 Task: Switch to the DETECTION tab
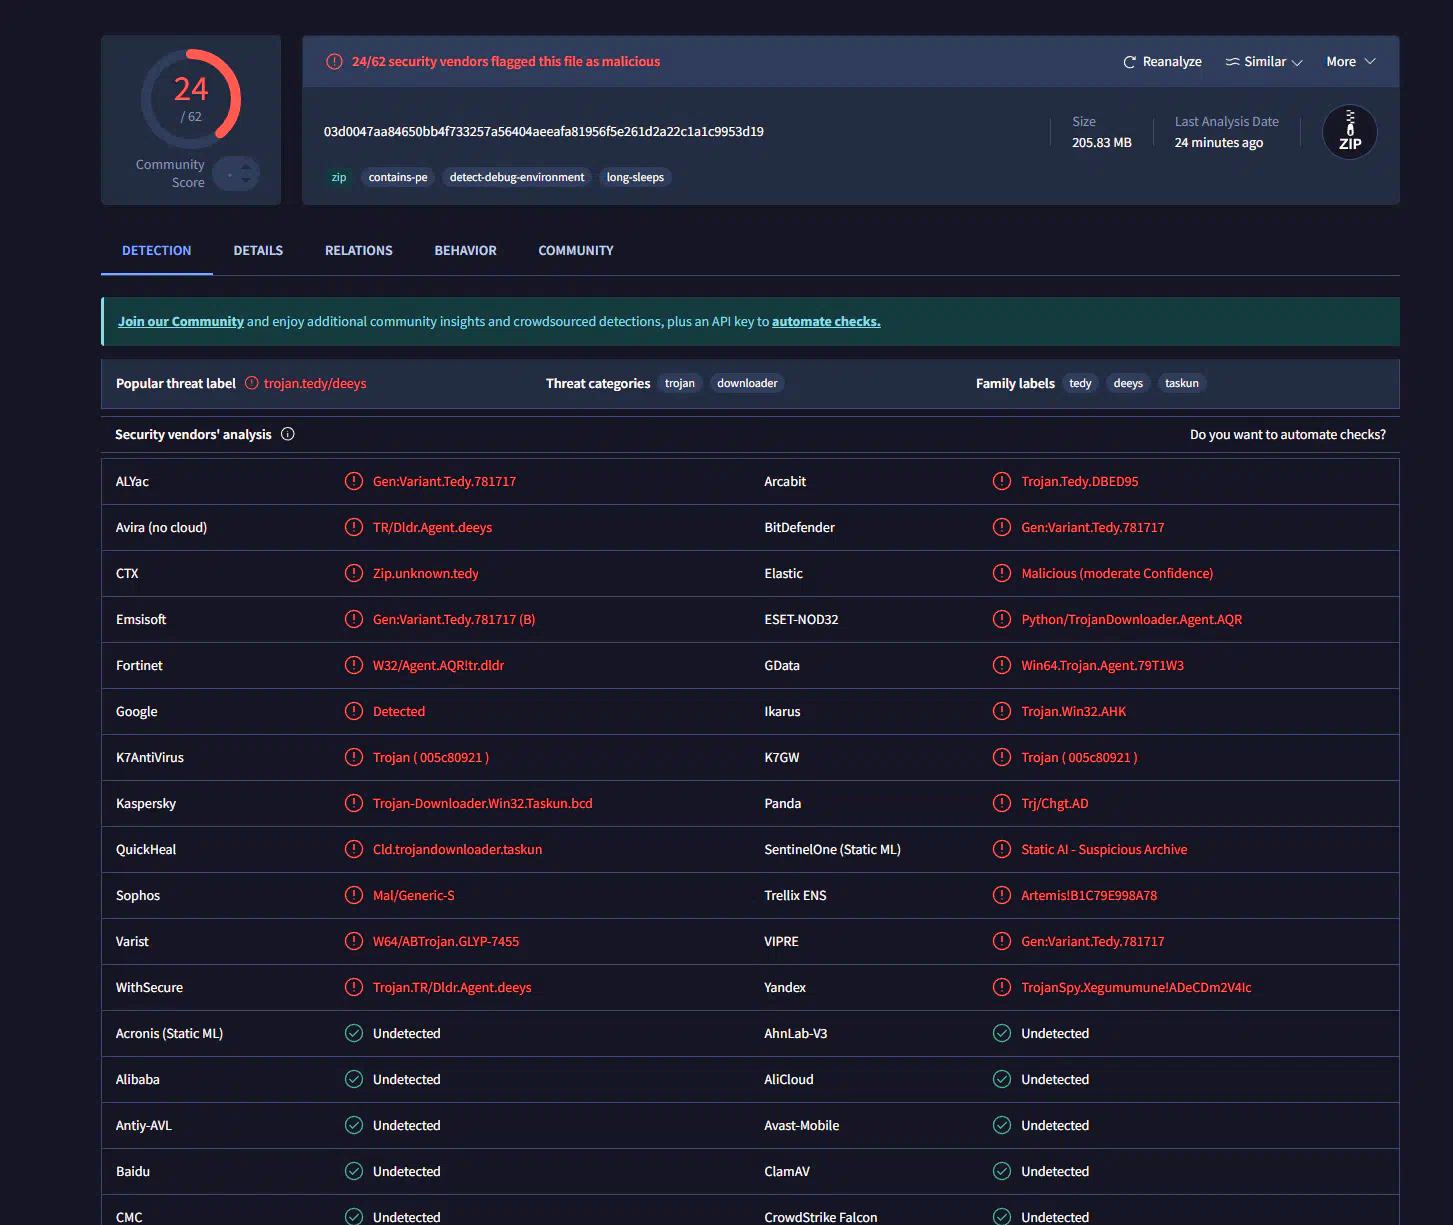(157, 251)
